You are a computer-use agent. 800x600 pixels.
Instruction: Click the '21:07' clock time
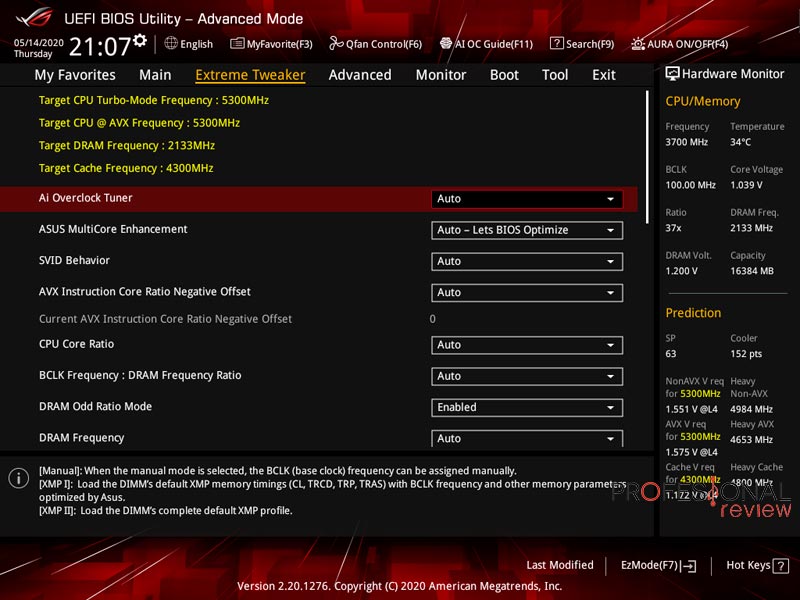100,46
